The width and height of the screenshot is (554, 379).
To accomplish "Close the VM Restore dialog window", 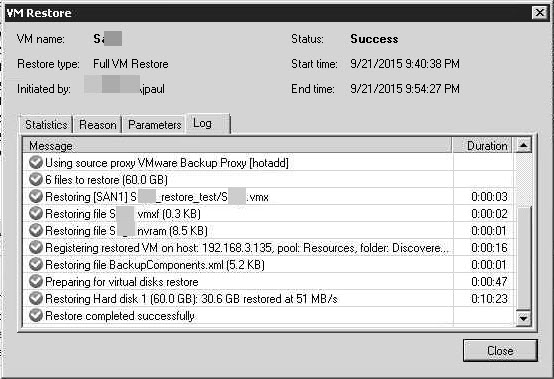I will tap(540, 13).
